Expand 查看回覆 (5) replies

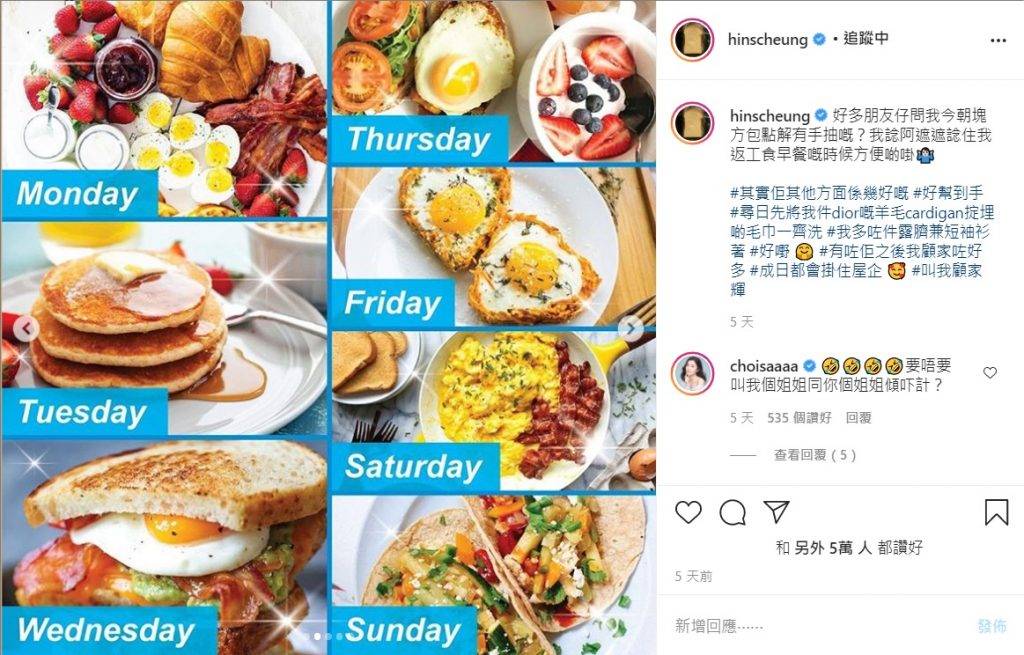click(814, 455)
